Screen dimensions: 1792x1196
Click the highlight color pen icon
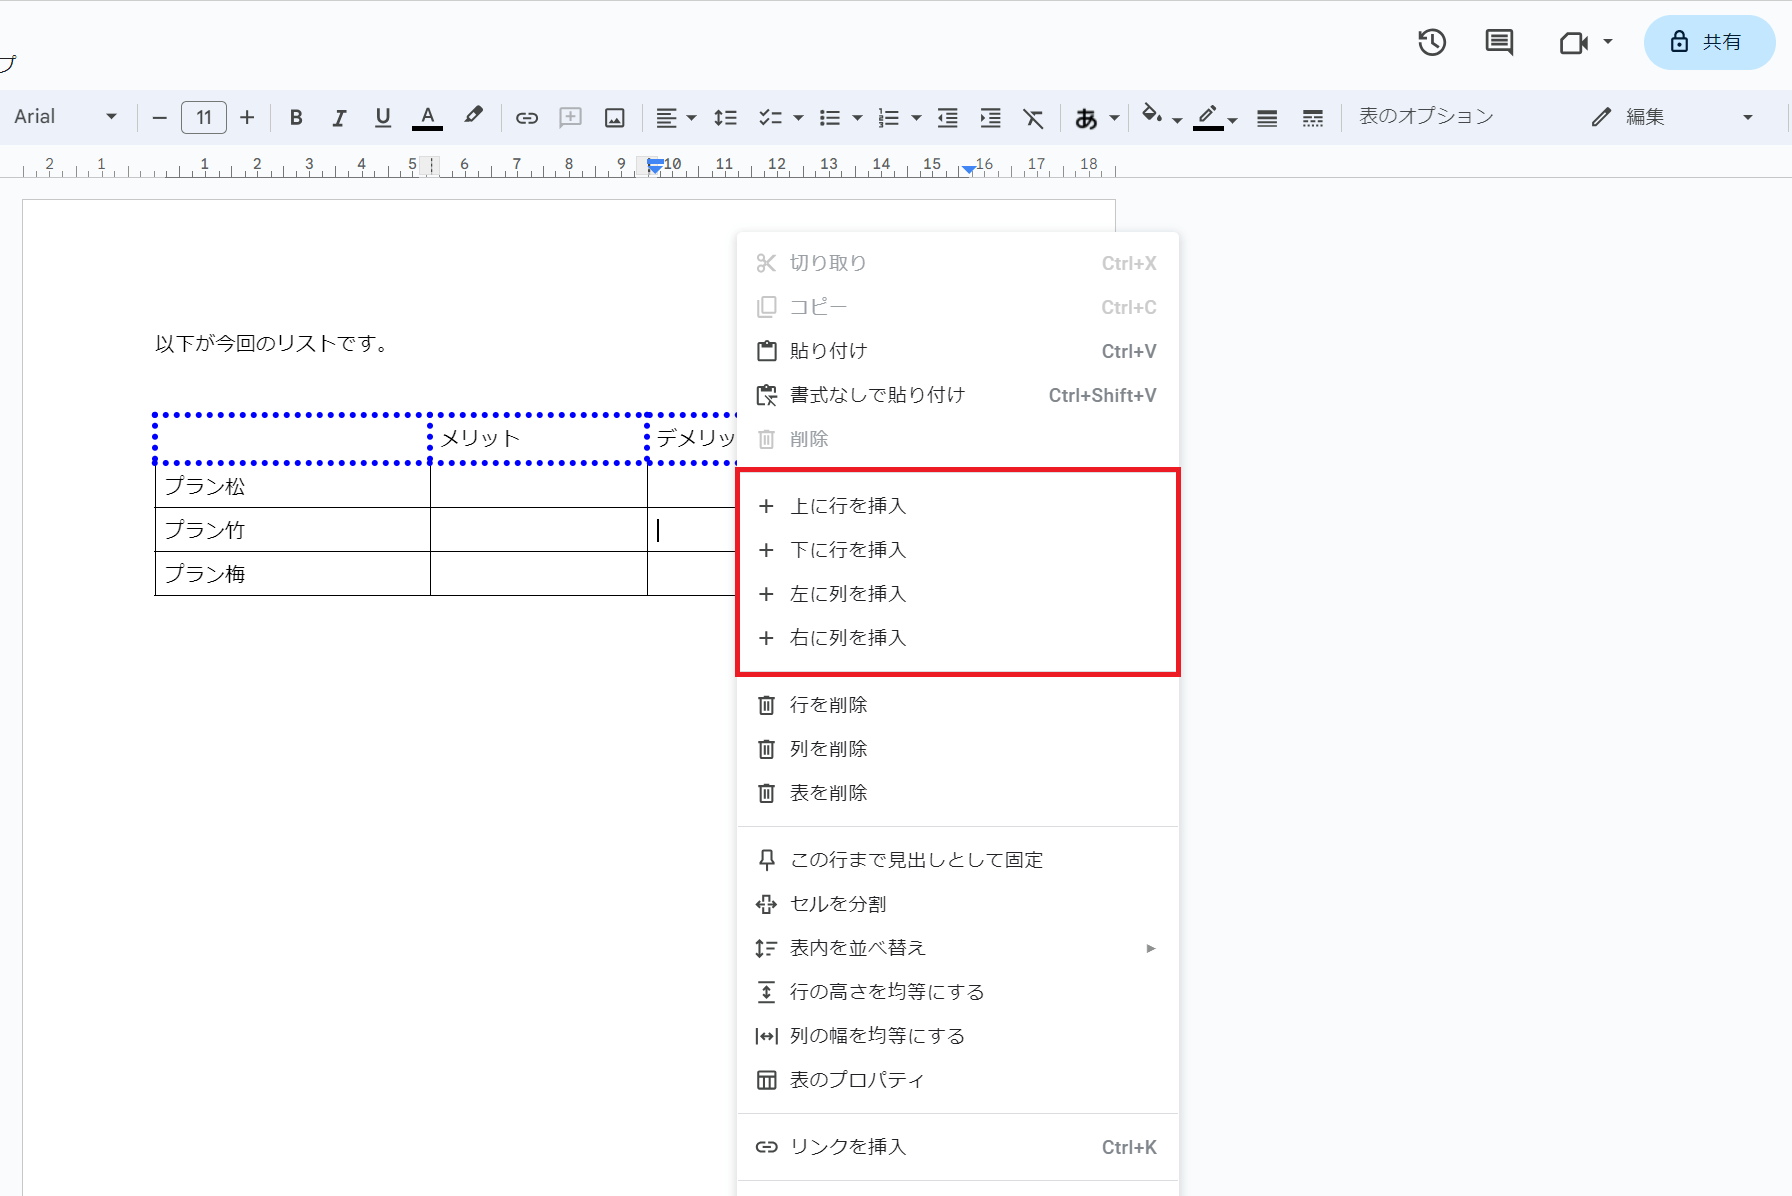tap(473, 116)
